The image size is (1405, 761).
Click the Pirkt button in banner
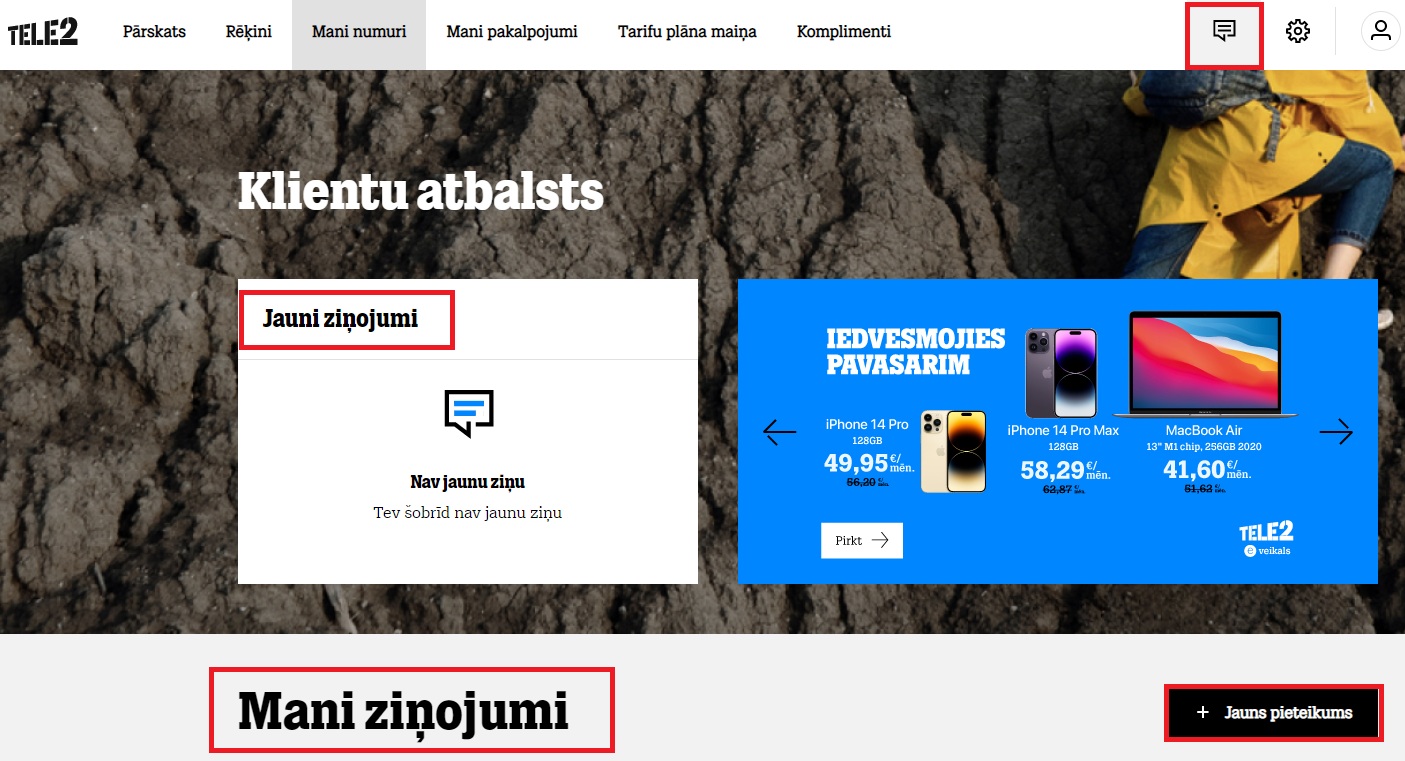(862, 540)
